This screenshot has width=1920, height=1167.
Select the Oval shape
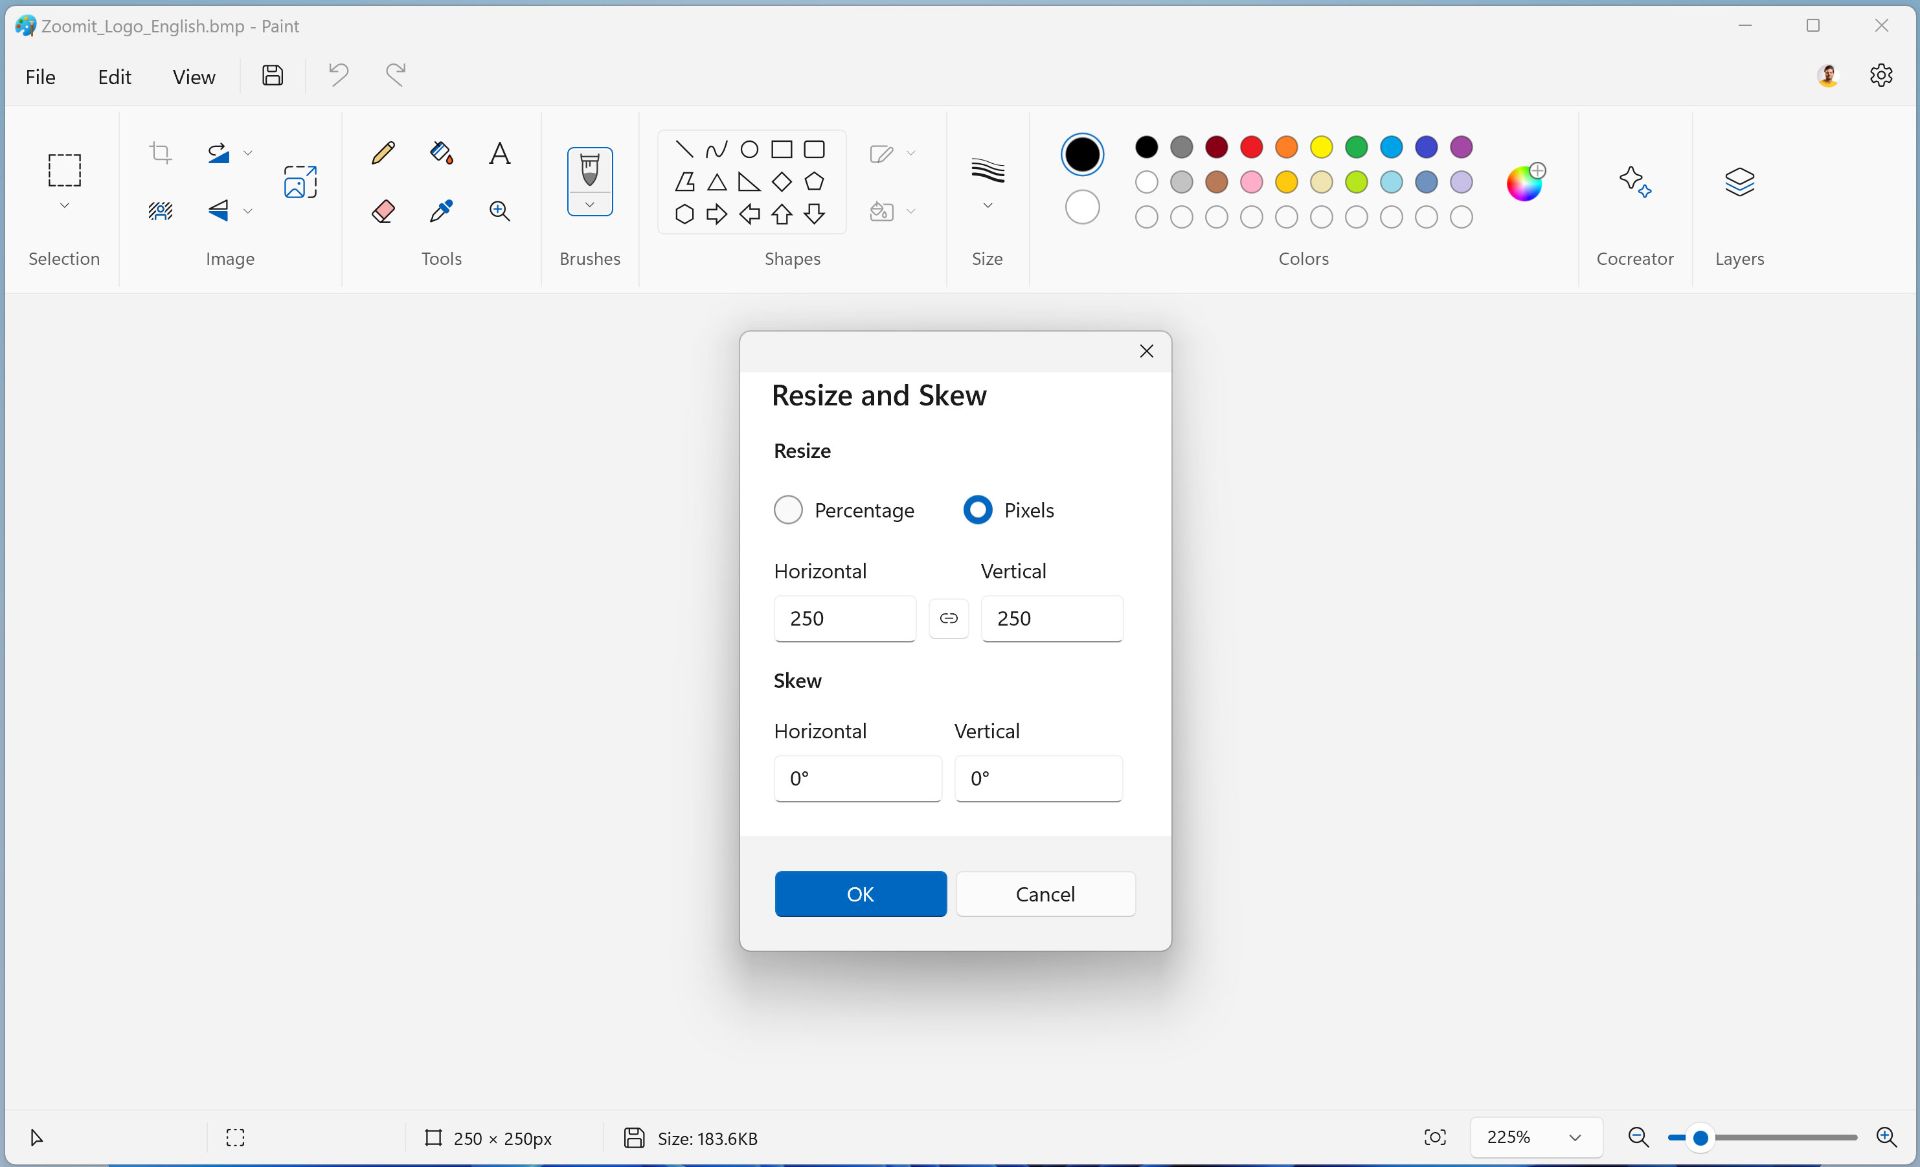tap(749, 148)
